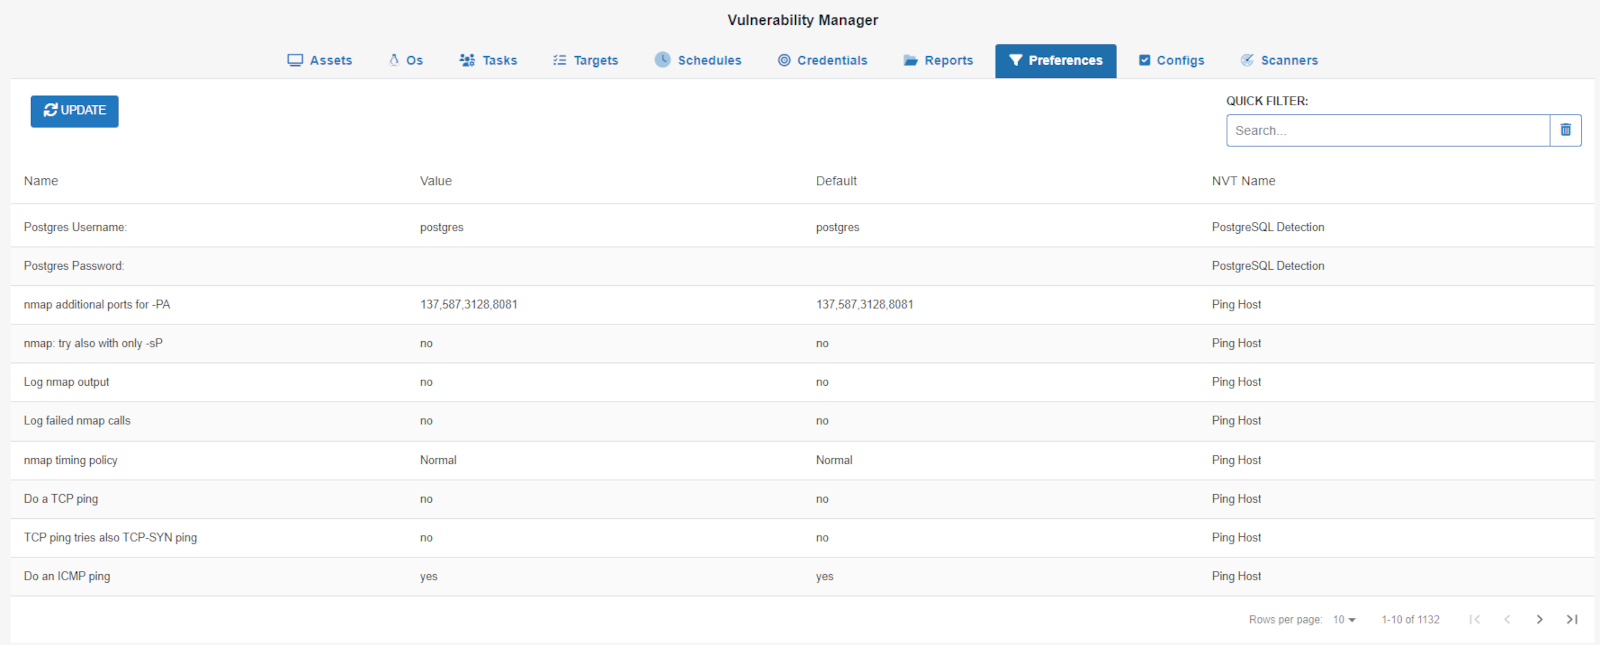Click the Vulnerability Manager title
Viewport: 1600px width, 645px height.
click(x=803, y=20)
